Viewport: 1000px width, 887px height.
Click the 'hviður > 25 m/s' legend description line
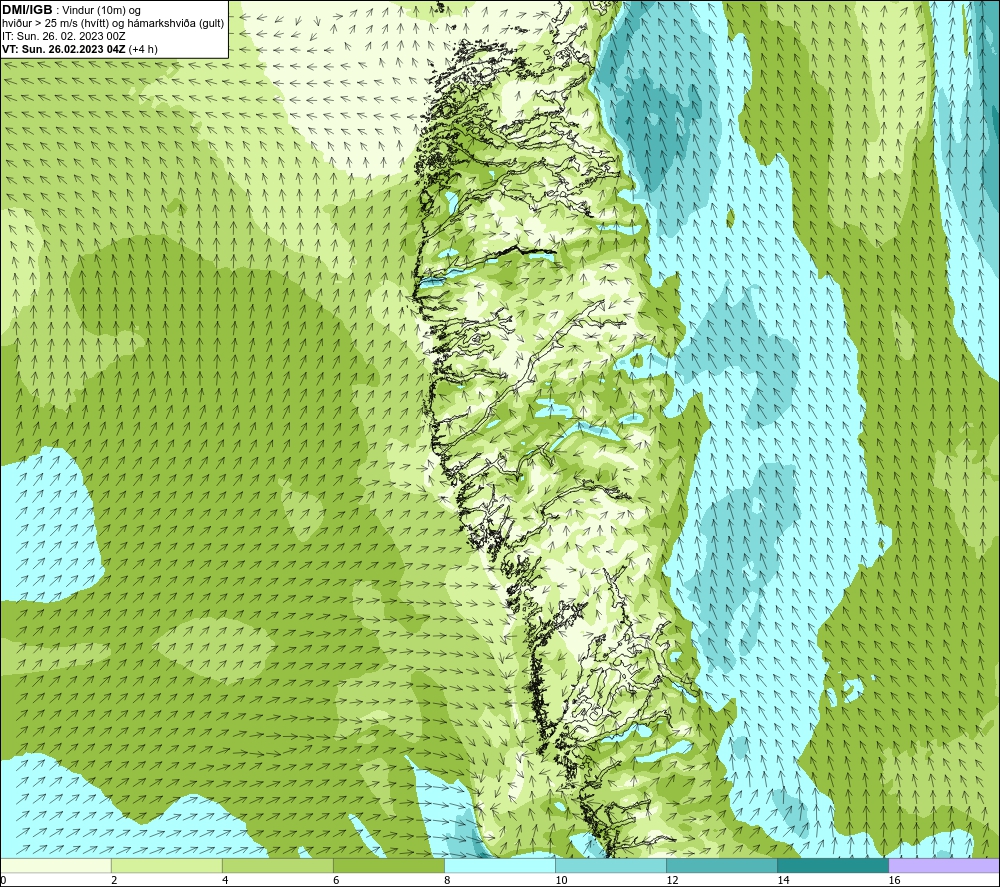pos(113,24)
